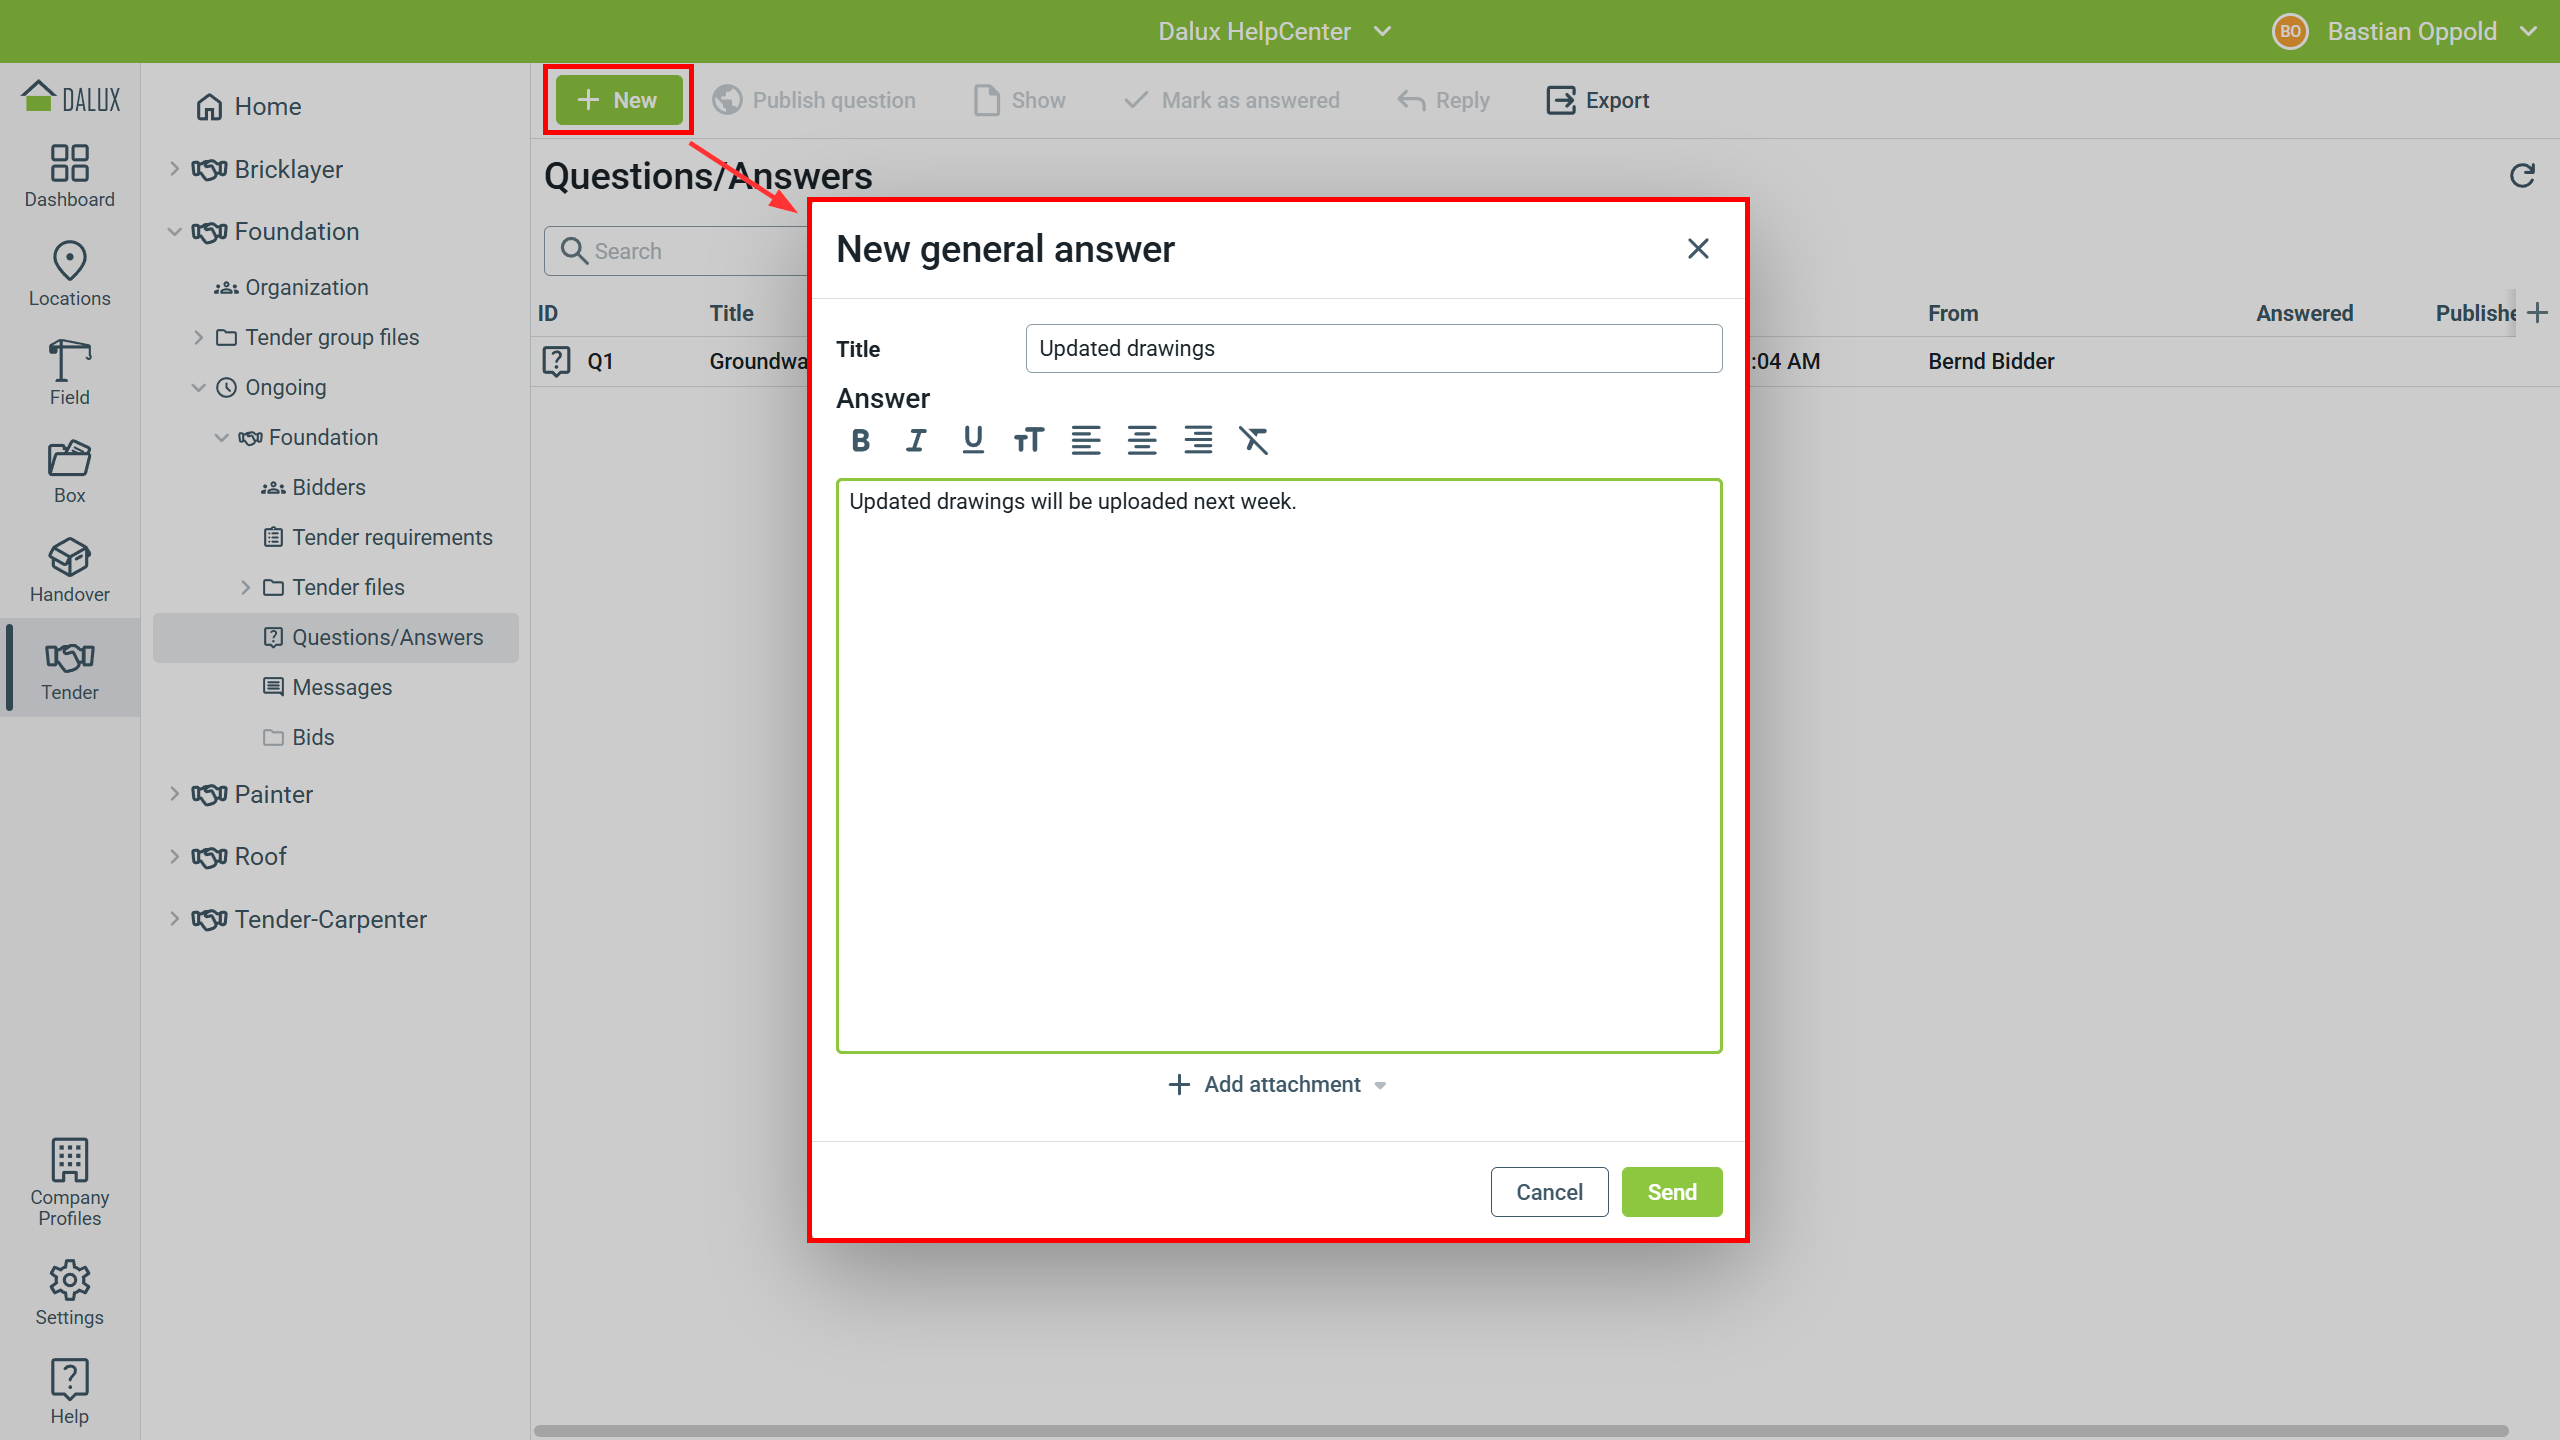Viewport: 2560px width, 1440px height.
Task: Click Mark as answered
Action: click(1232, 100)
